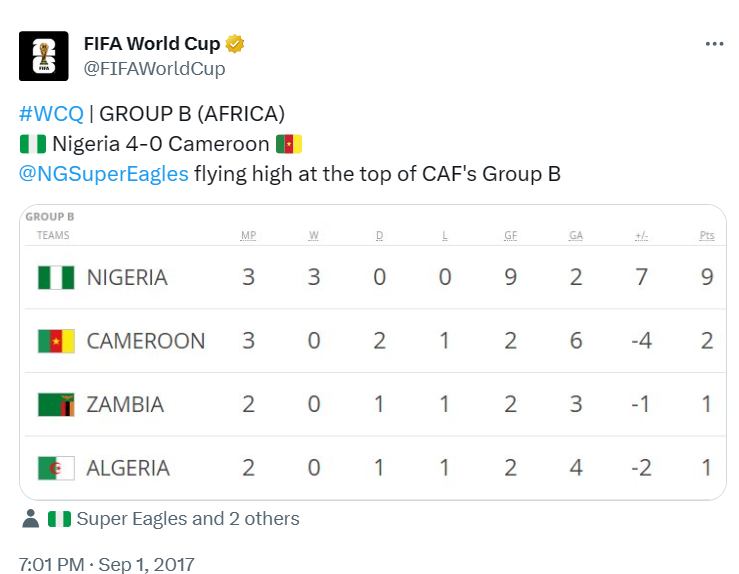This screenshot has width=739, height=574.
Task: Open tagged accounts Super Eagles and 2 others
Action: (x=187, y=518)
